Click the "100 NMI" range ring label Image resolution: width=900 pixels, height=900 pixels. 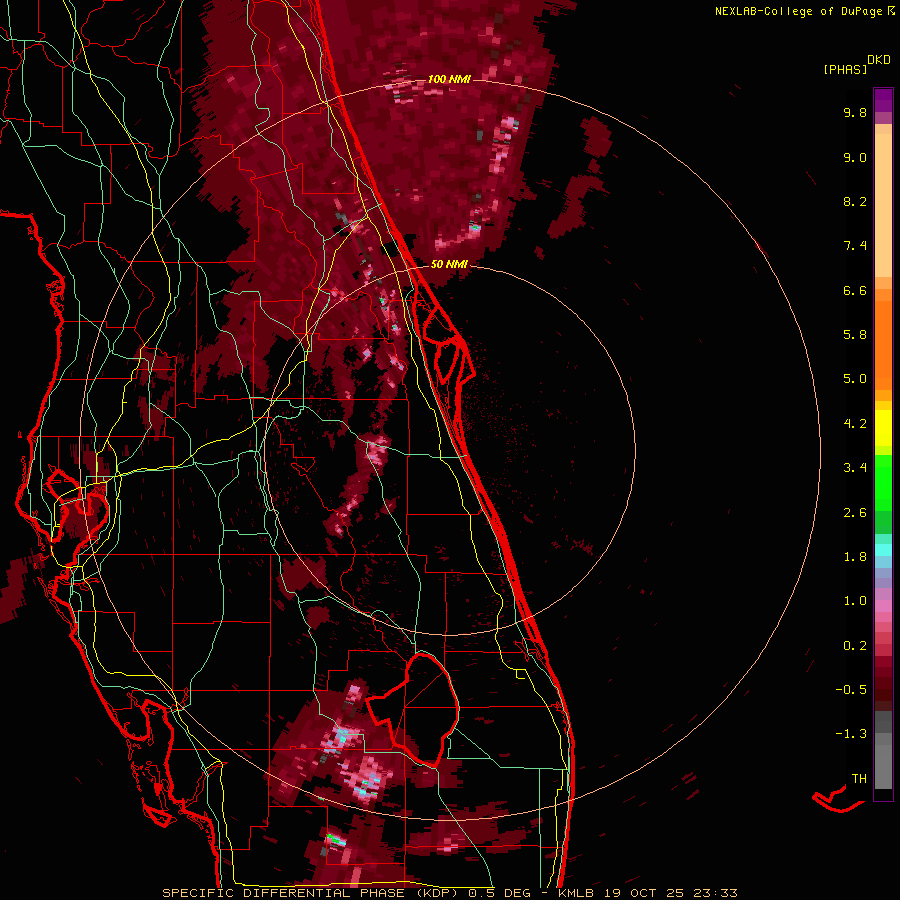[449, 79]
